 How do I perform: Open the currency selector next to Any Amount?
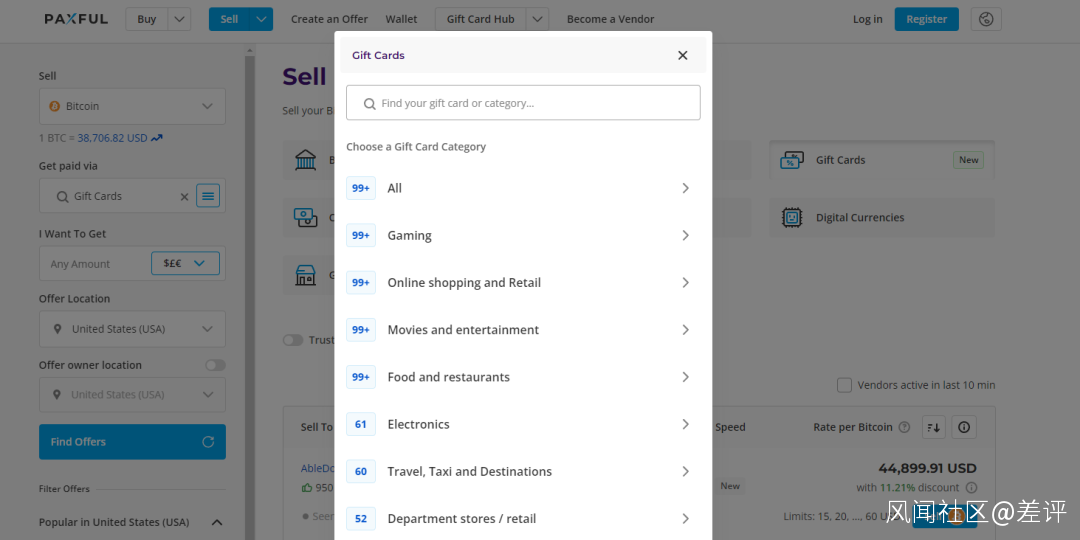(x=185, y=264)
